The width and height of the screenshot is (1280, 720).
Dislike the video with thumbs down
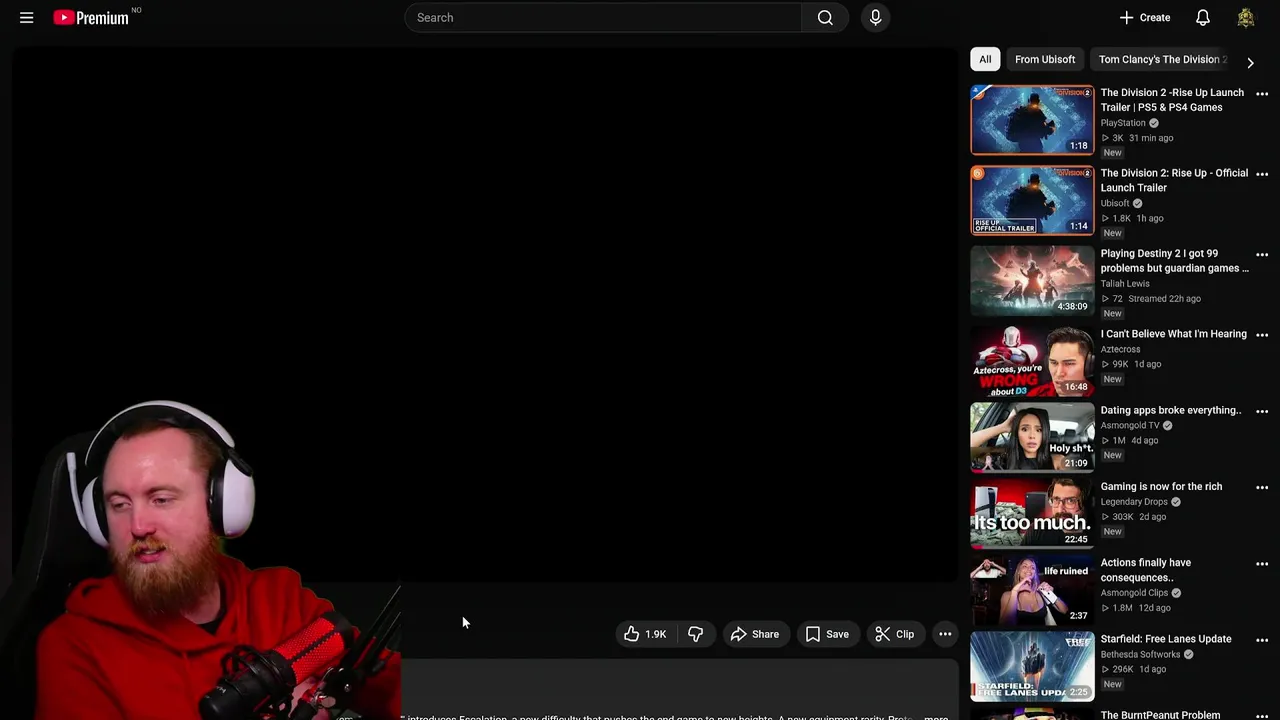pos(695,634)
